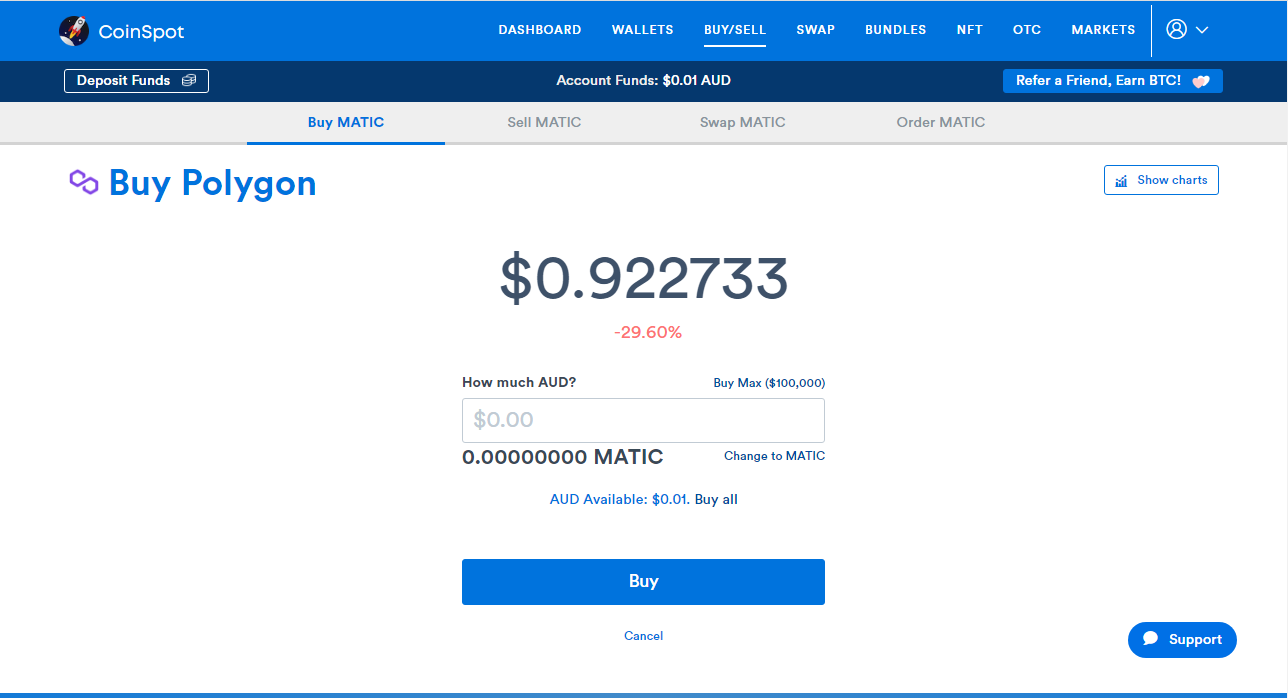
Task: Go to the NFT section
Action: (970, 30)
